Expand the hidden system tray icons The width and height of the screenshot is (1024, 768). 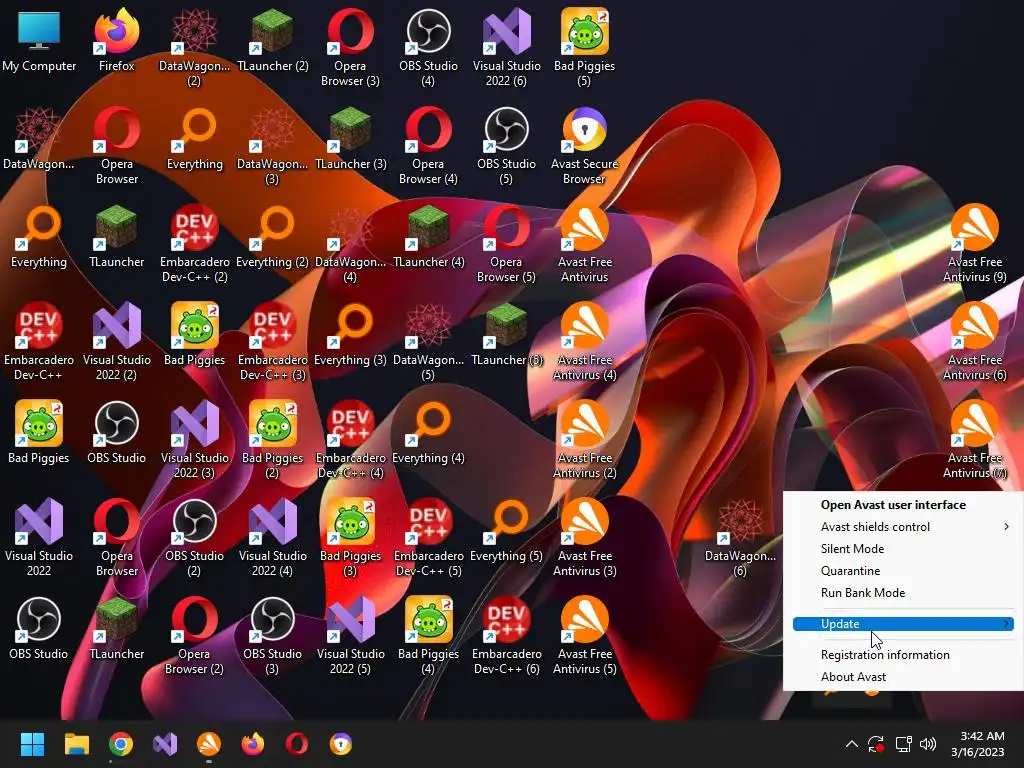coord(852,744)
